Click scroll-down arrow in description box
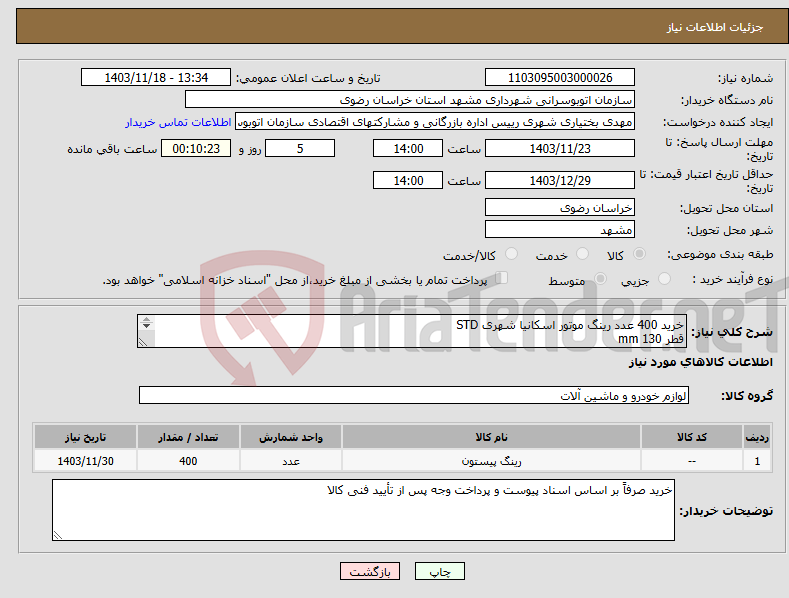The height and width of the screenshot is (598, 789). [x=146, y=326]
